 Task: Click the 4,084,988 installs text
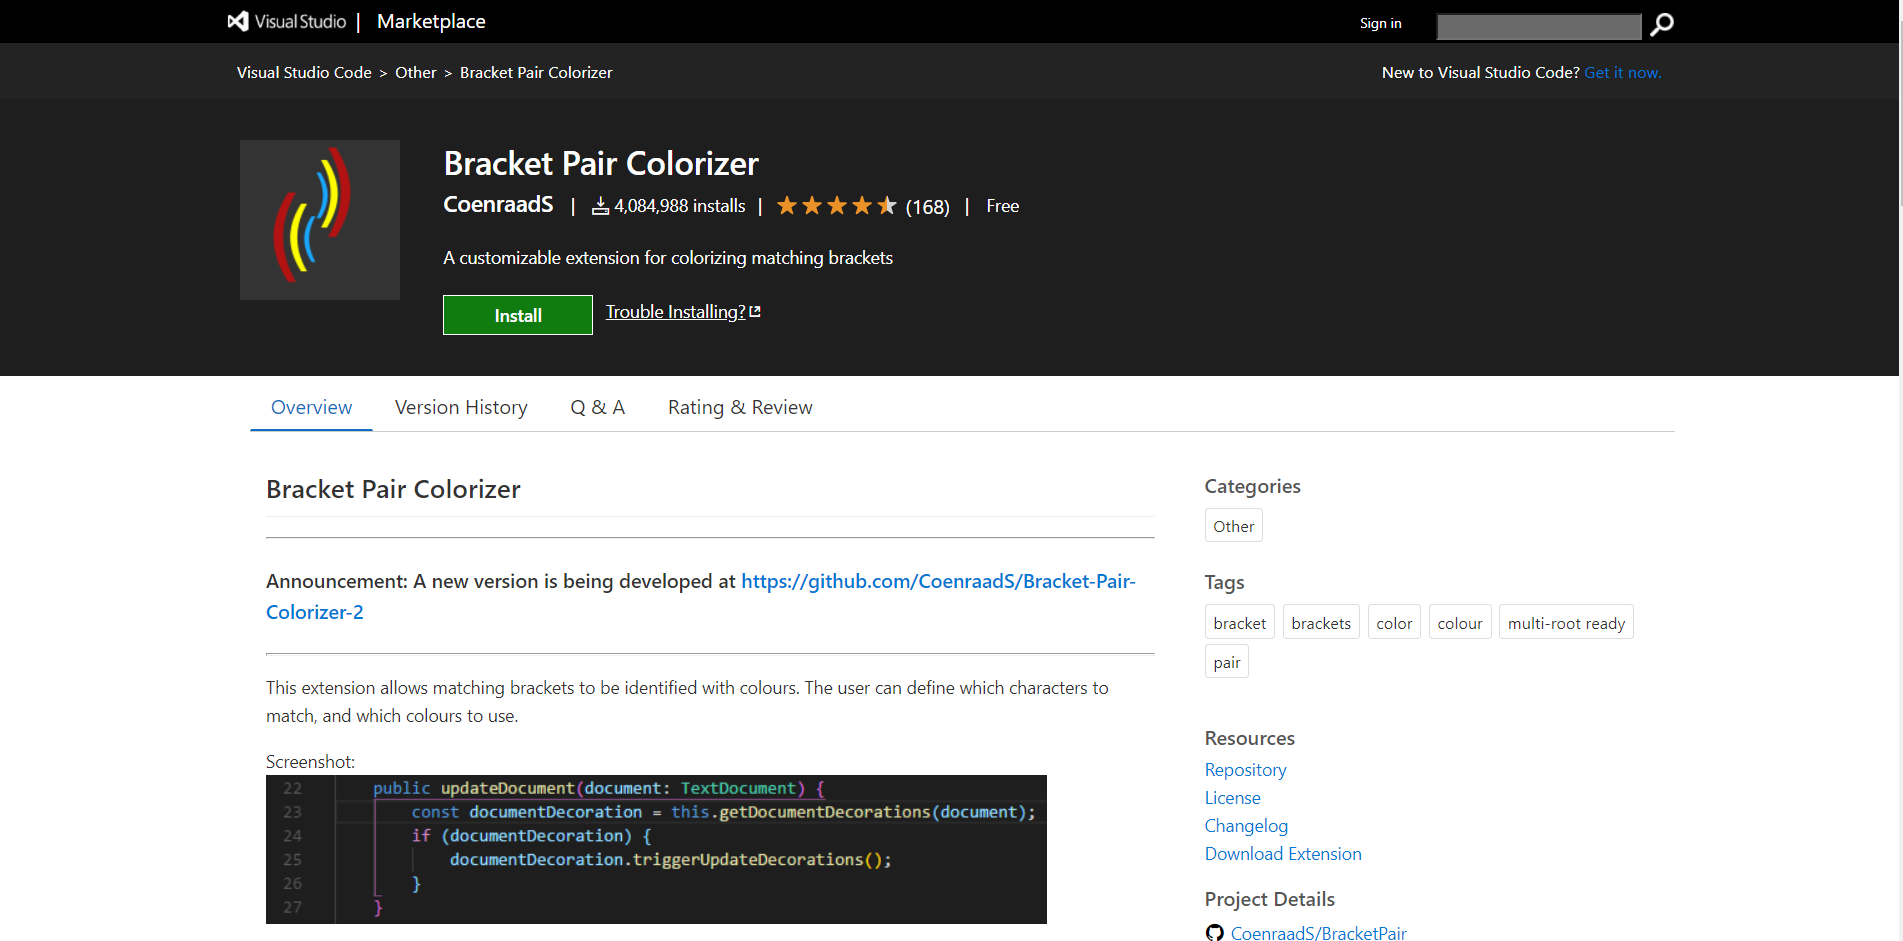pyautogui.click(x=679, y=206)
